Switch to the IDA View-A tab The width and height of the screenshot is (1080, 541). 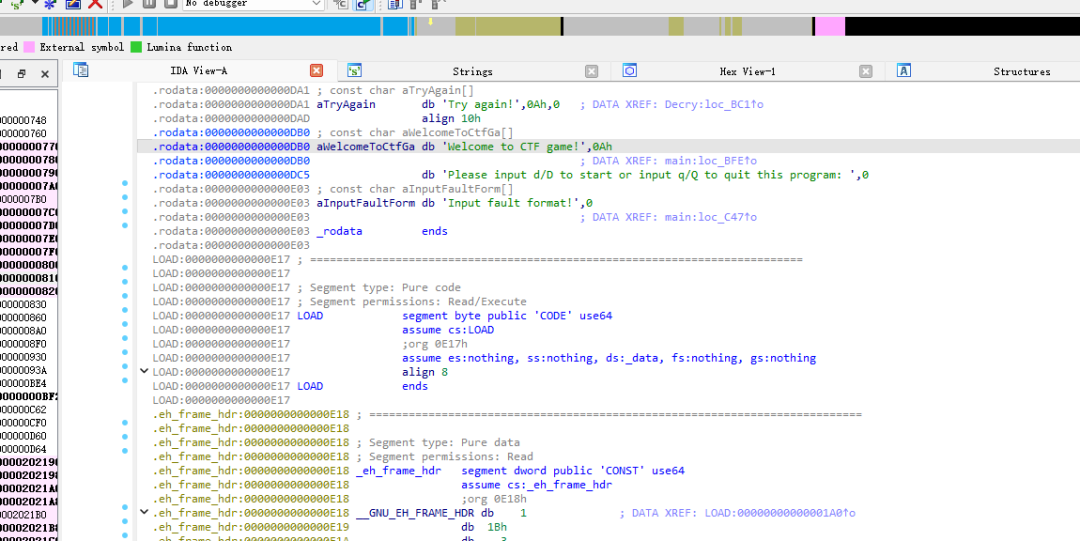(199, 71)
